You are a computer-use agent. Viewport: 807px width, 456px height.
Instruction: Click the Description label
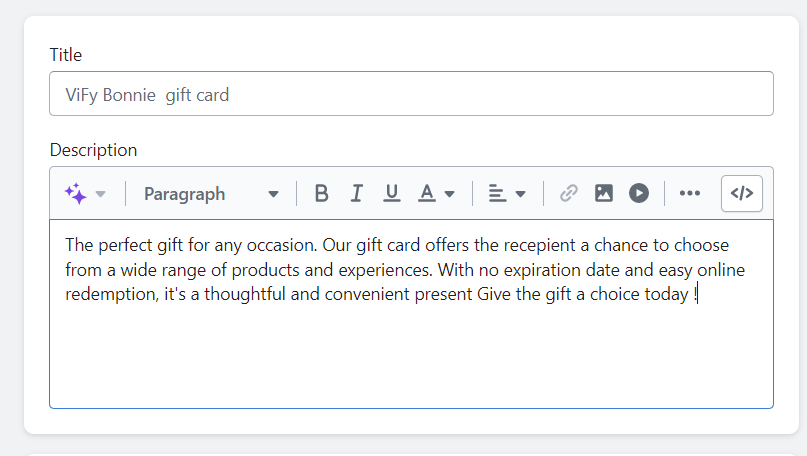[x=93, y=150]
